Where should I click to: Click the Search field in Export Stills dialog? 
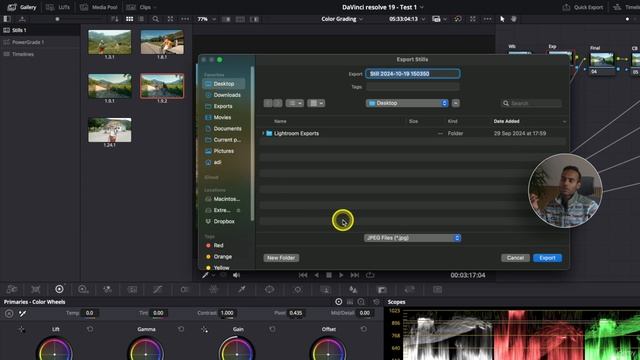coord(531,103)
